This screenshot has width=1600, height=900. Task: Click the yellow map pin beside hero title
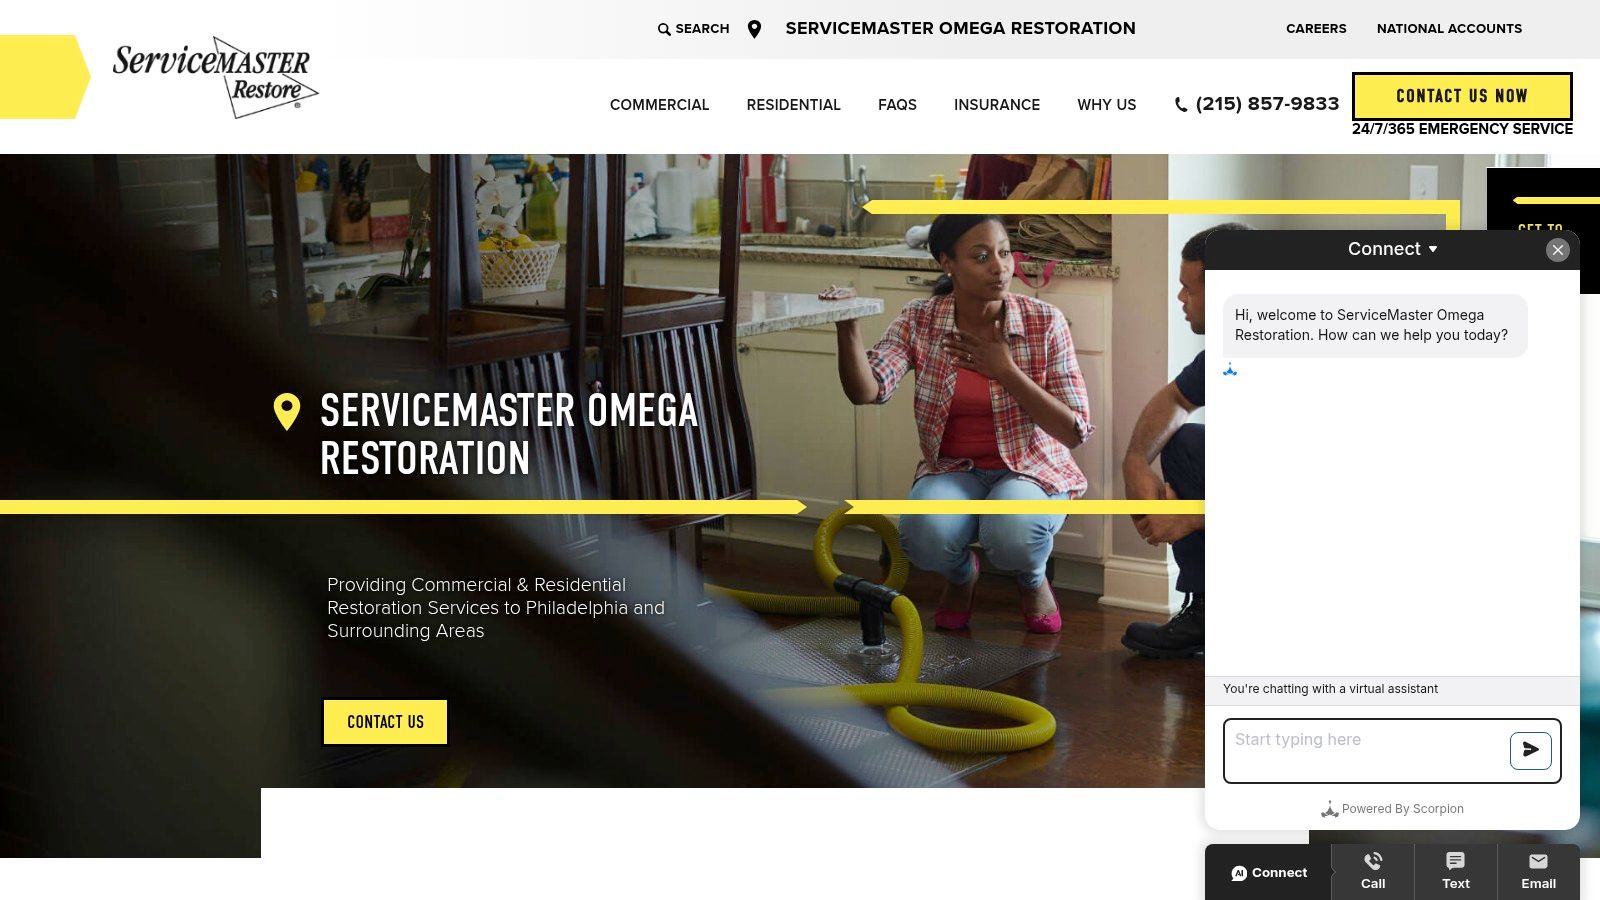[287, 412]
